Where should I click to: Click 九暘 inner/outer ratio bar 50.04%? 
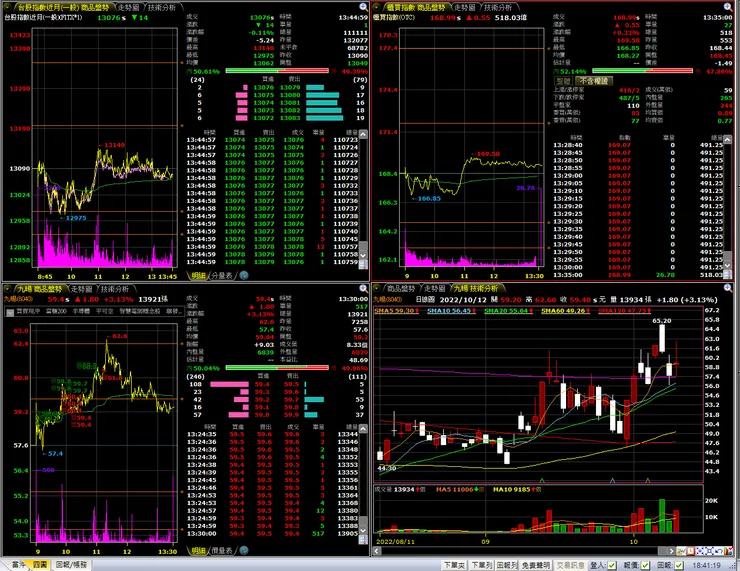point(277,367)
